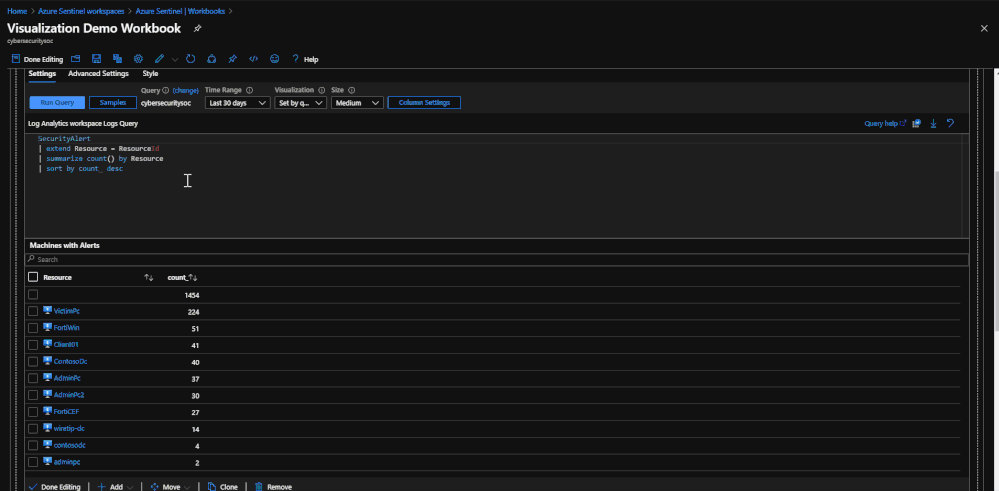Image resolution: width=999 pixels, height=491 pixels.
Task: Click the Column Settings button
Action: coord(424,103)
